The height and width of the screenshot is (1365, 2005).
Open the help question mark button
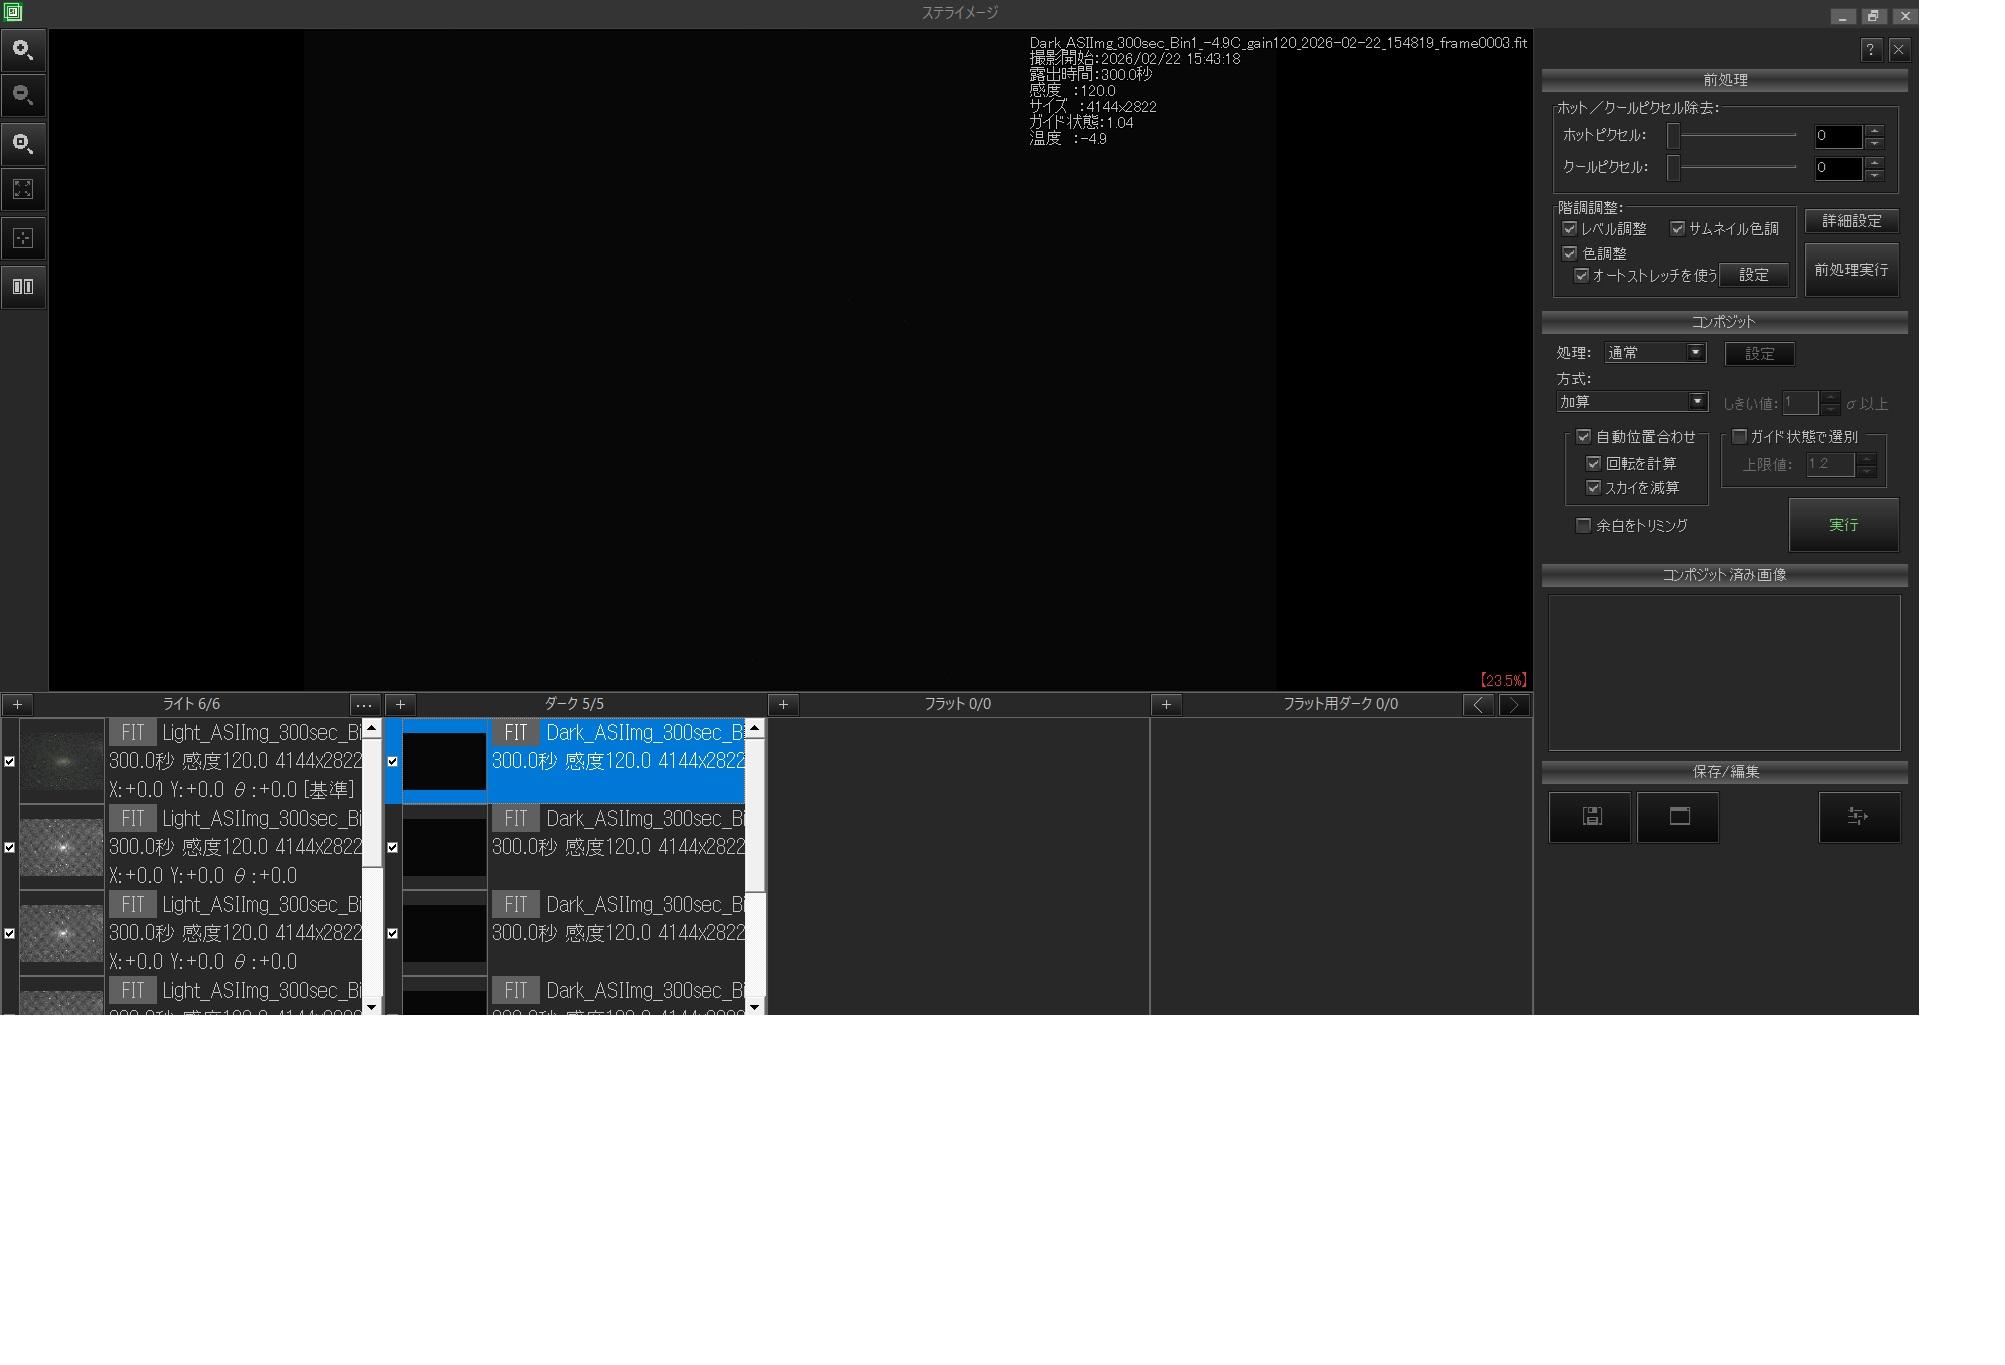tap(1870, 50)
